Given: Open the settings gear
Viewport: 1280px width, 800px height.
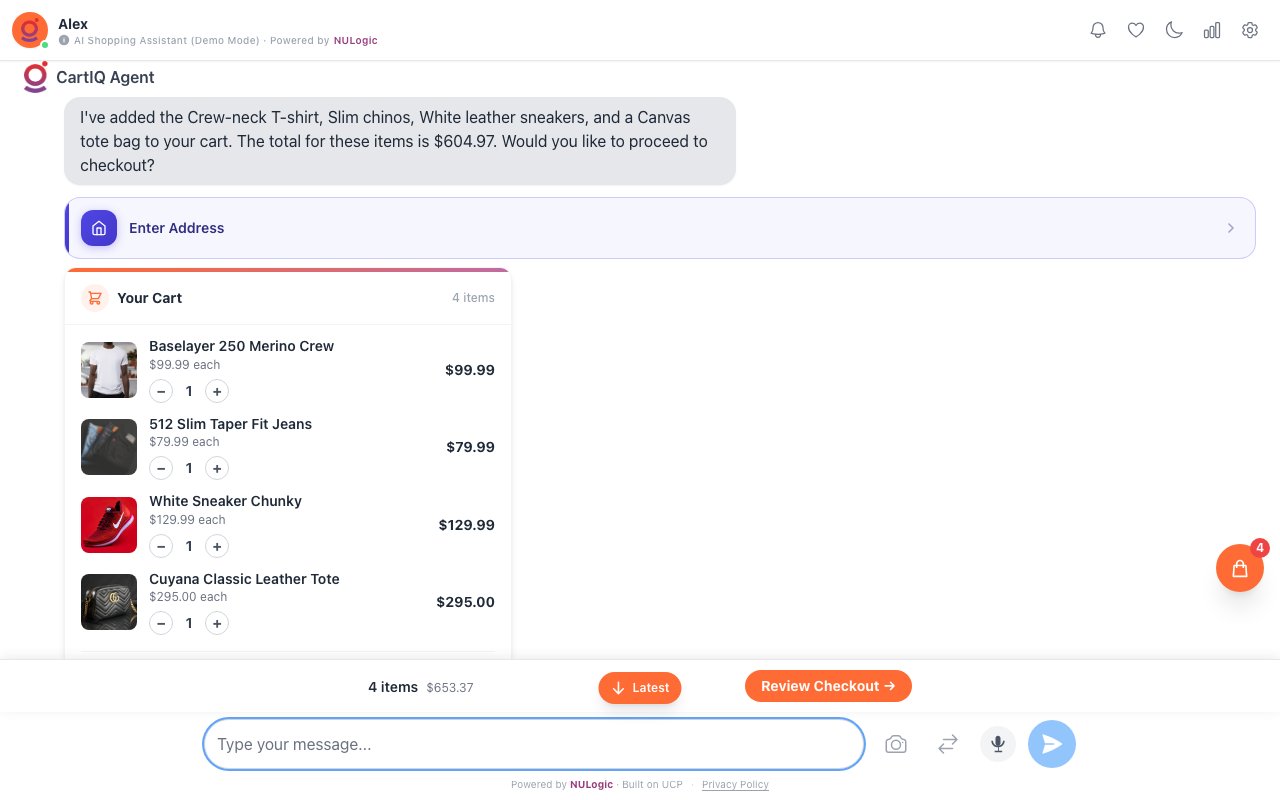Looking at the screenshot, I should click(x=1250, y=30).
